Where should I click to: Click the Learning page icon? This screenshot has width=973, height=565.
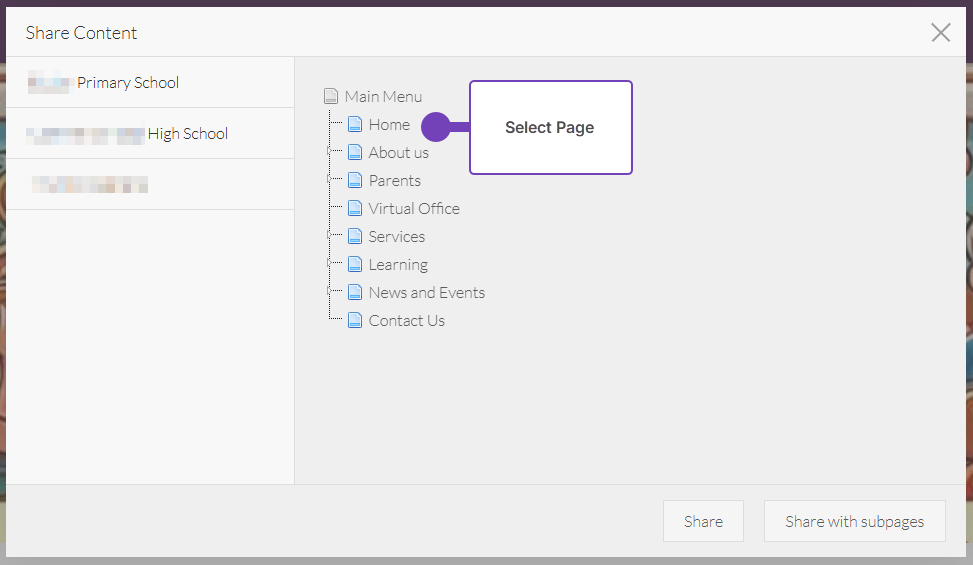[x=355, y=265]
